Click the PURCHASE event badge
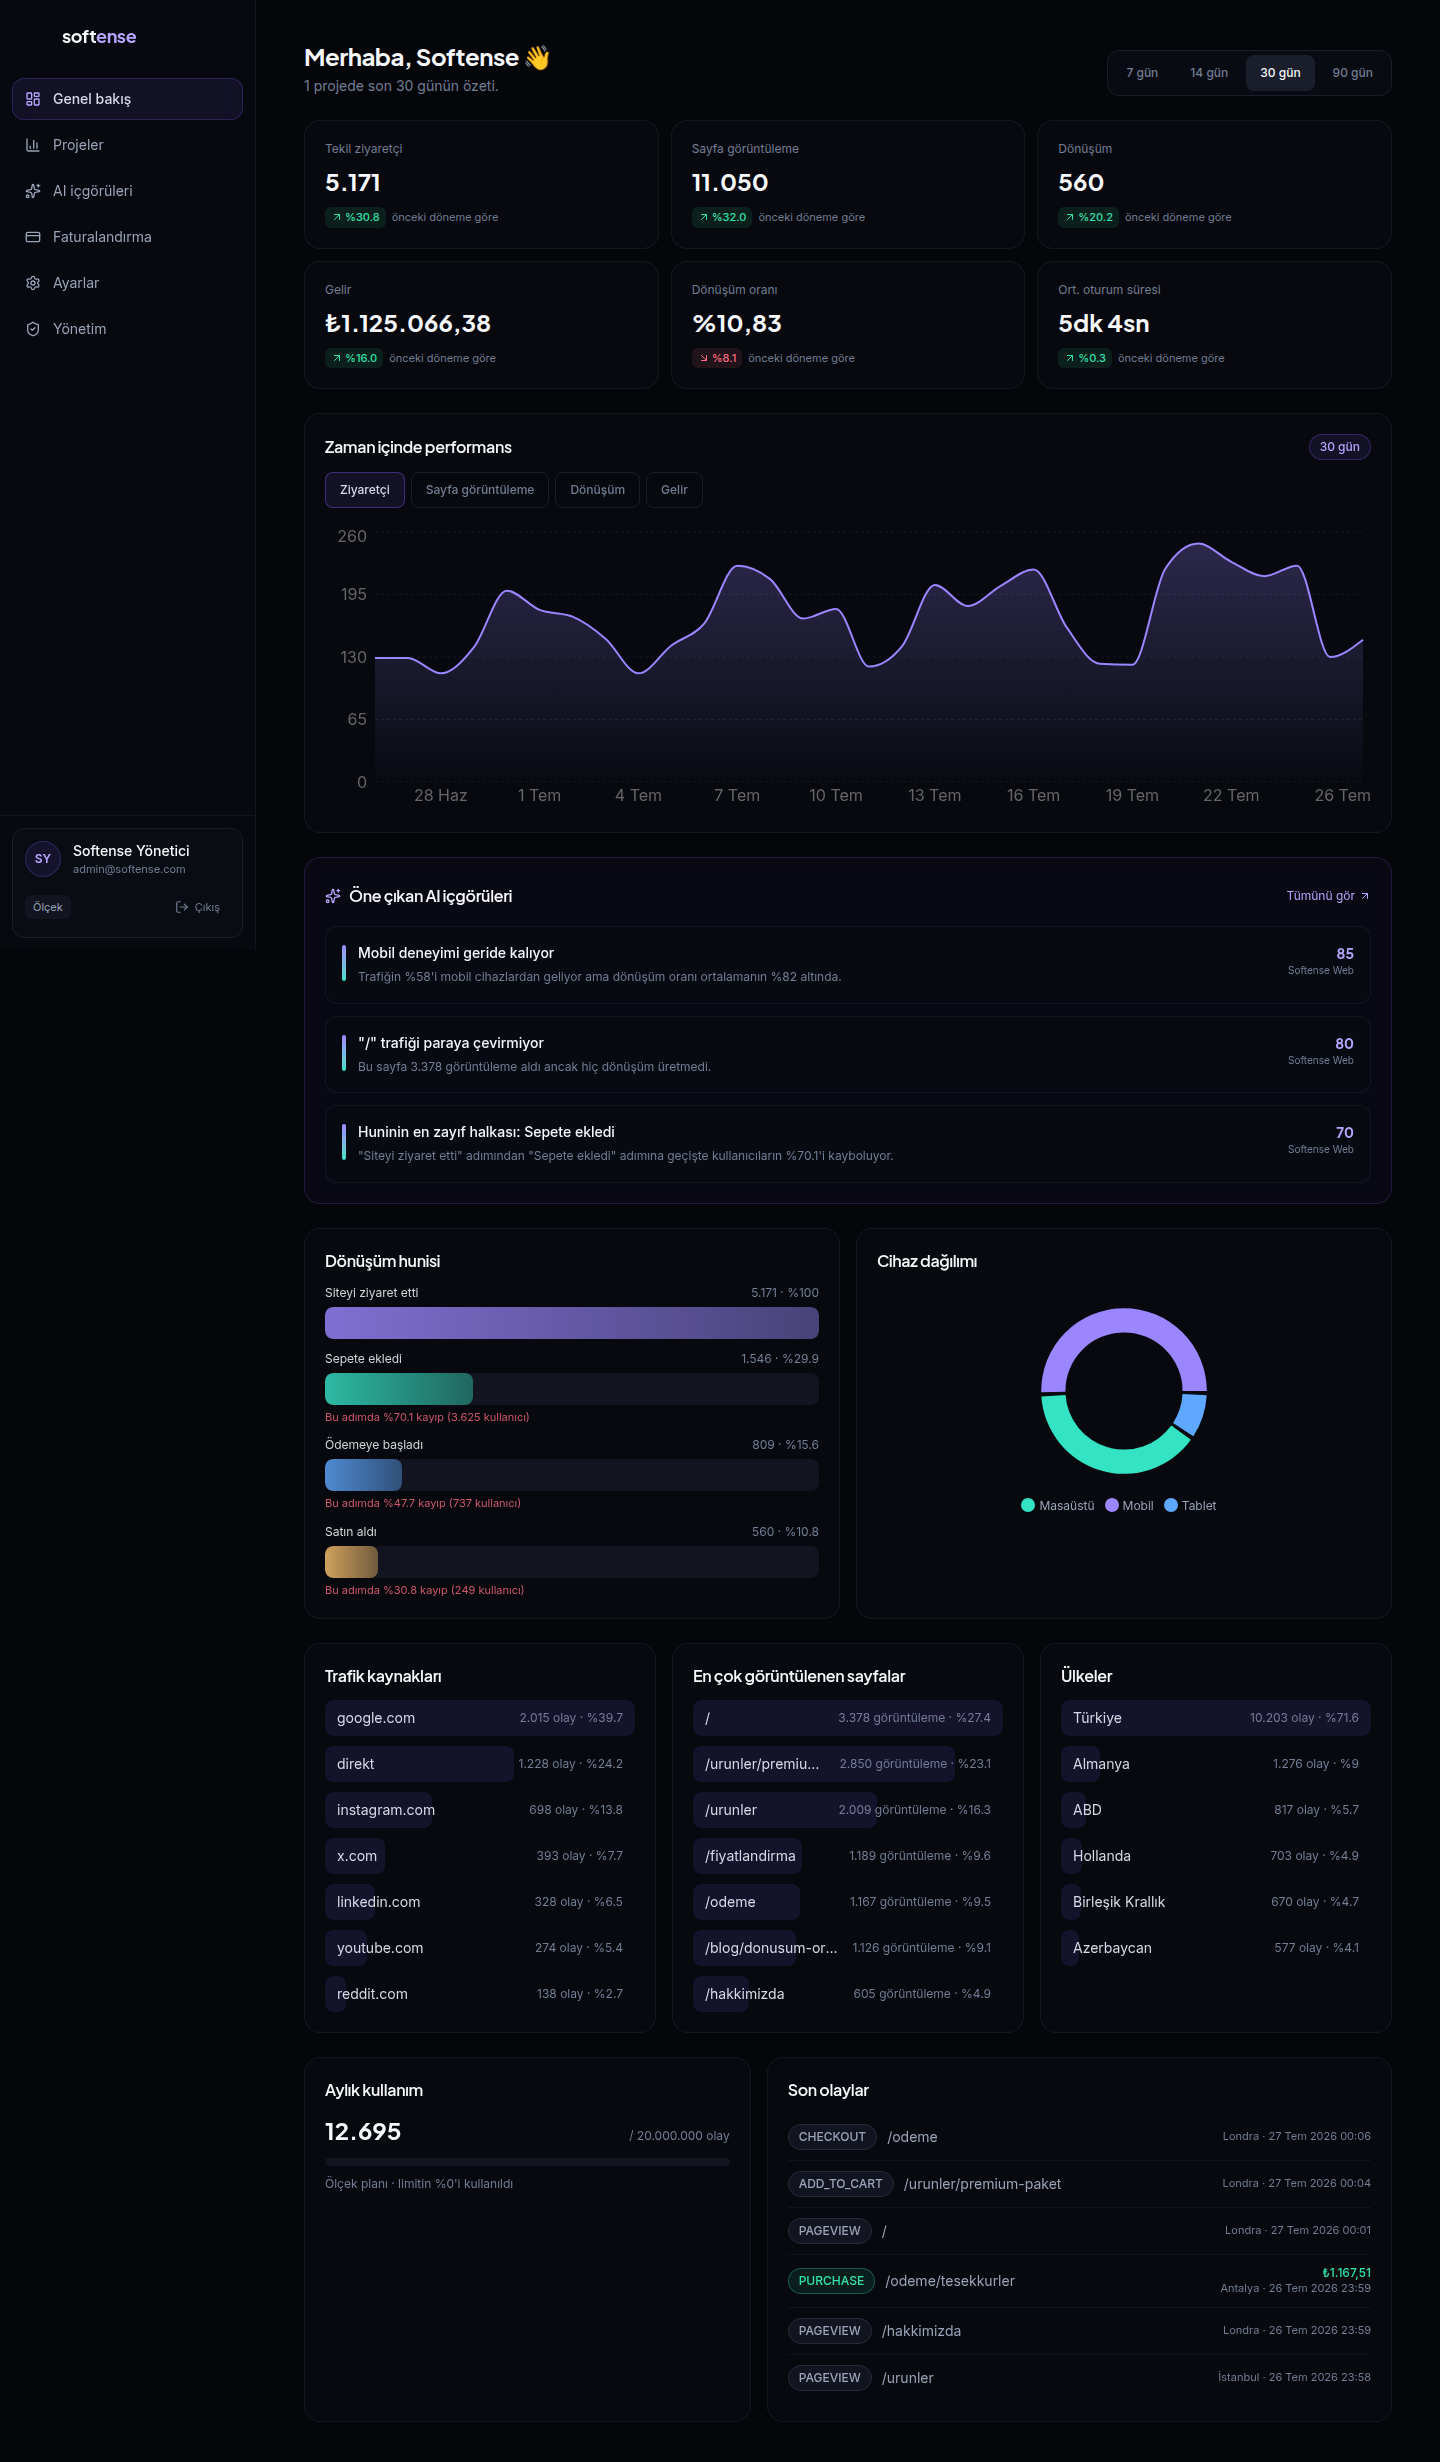Image resolution: width=1440 pixels, height=2462 pixels. pos(831,2281)
